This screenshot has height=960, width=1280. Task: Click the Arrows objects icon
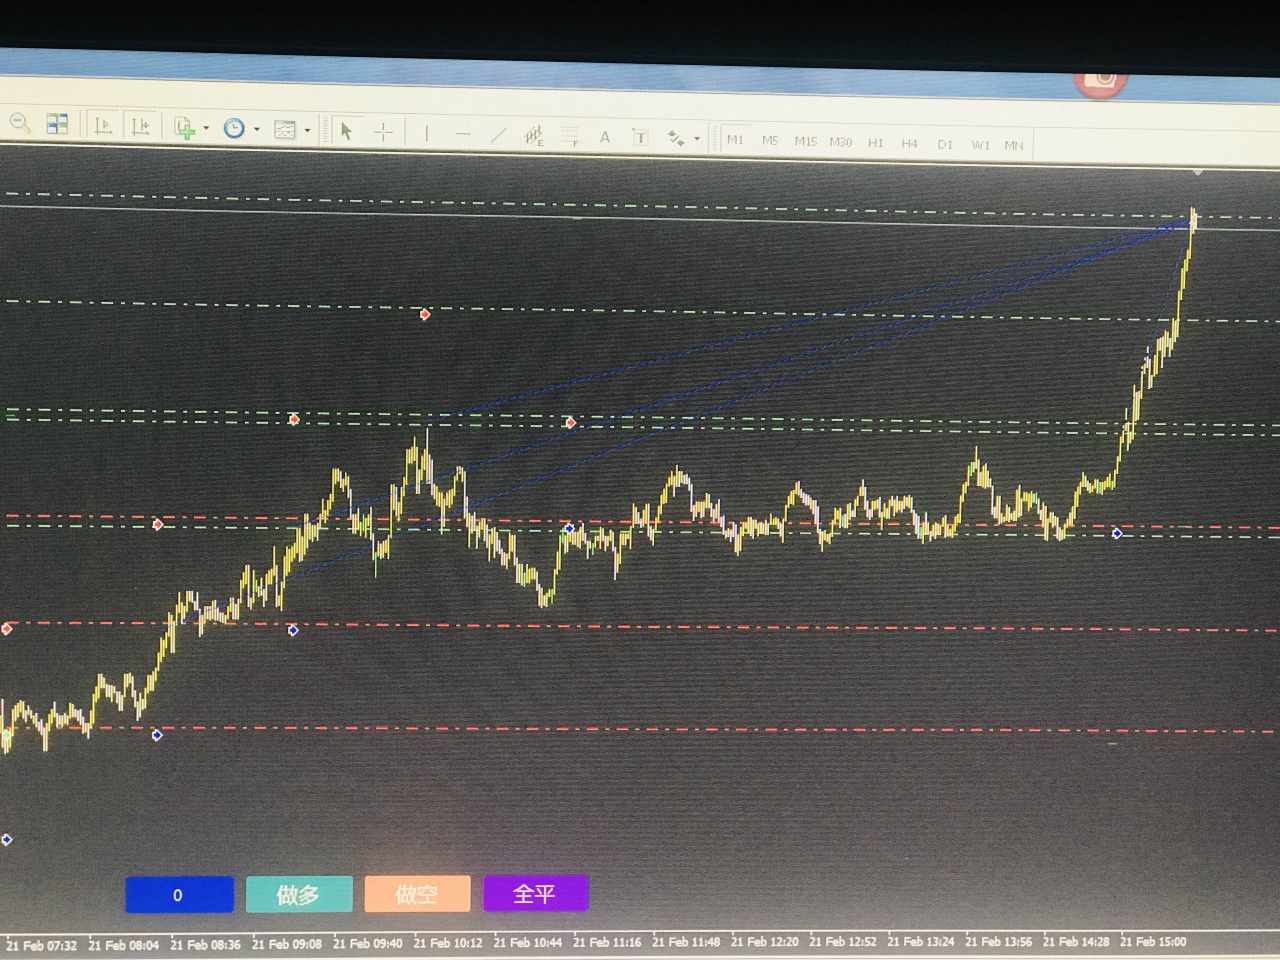(677, 138)
